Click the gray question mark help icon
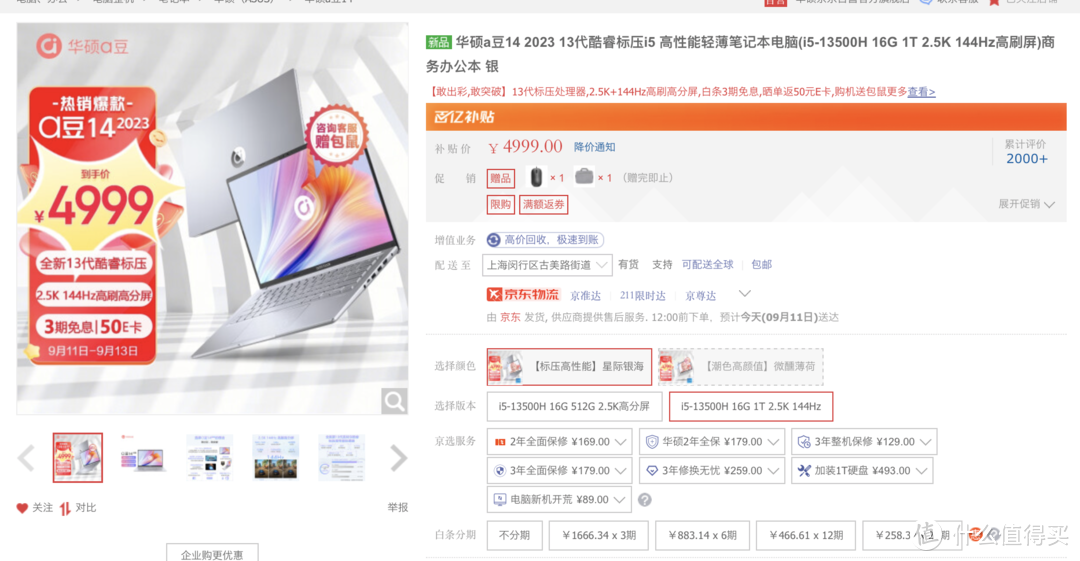 click(644, 500)
